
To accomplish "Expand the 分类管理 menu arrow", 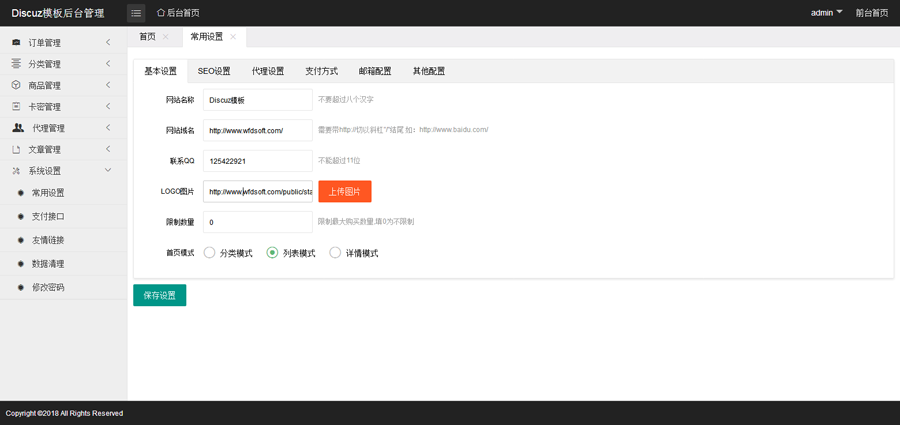I will click(108, 63).
